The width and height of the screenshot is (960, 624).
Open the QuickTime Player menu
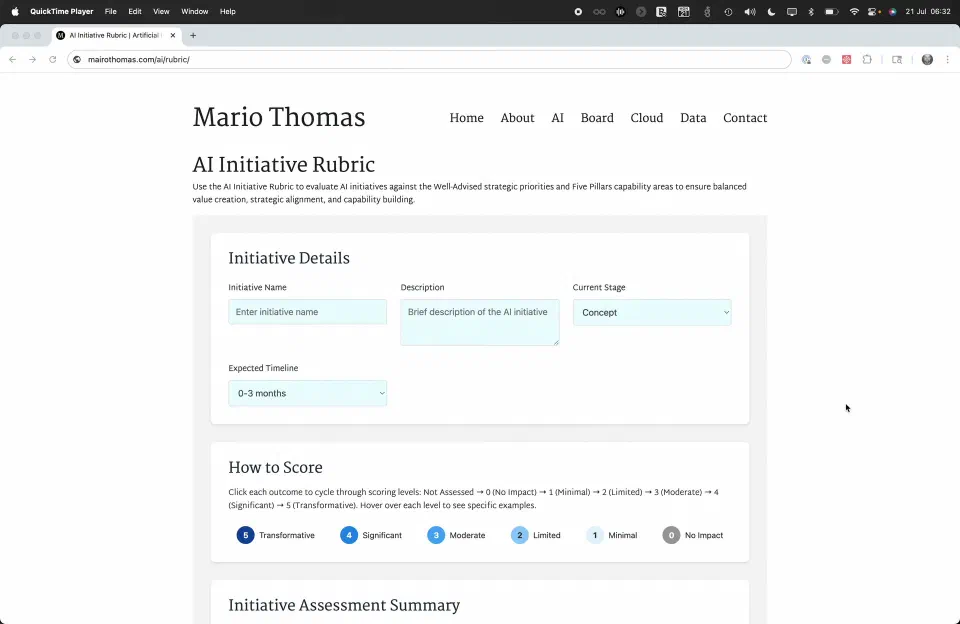[62, 12]
